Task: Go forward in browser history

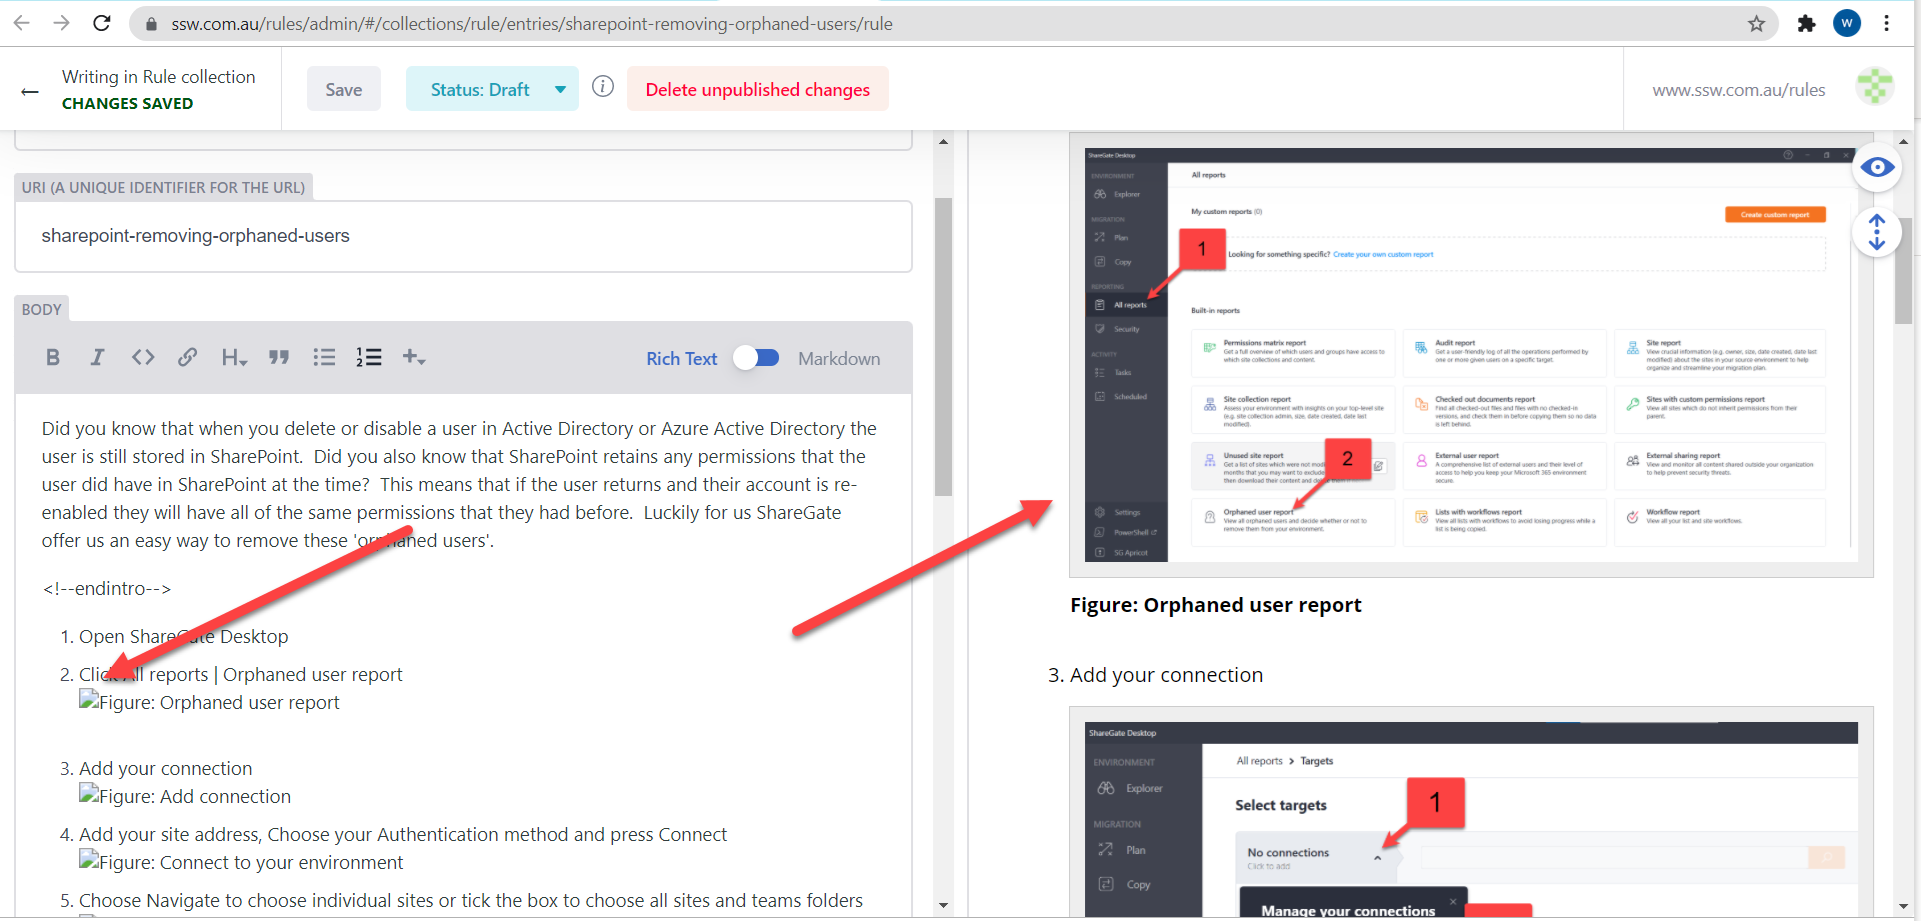Action: (61, 23)
